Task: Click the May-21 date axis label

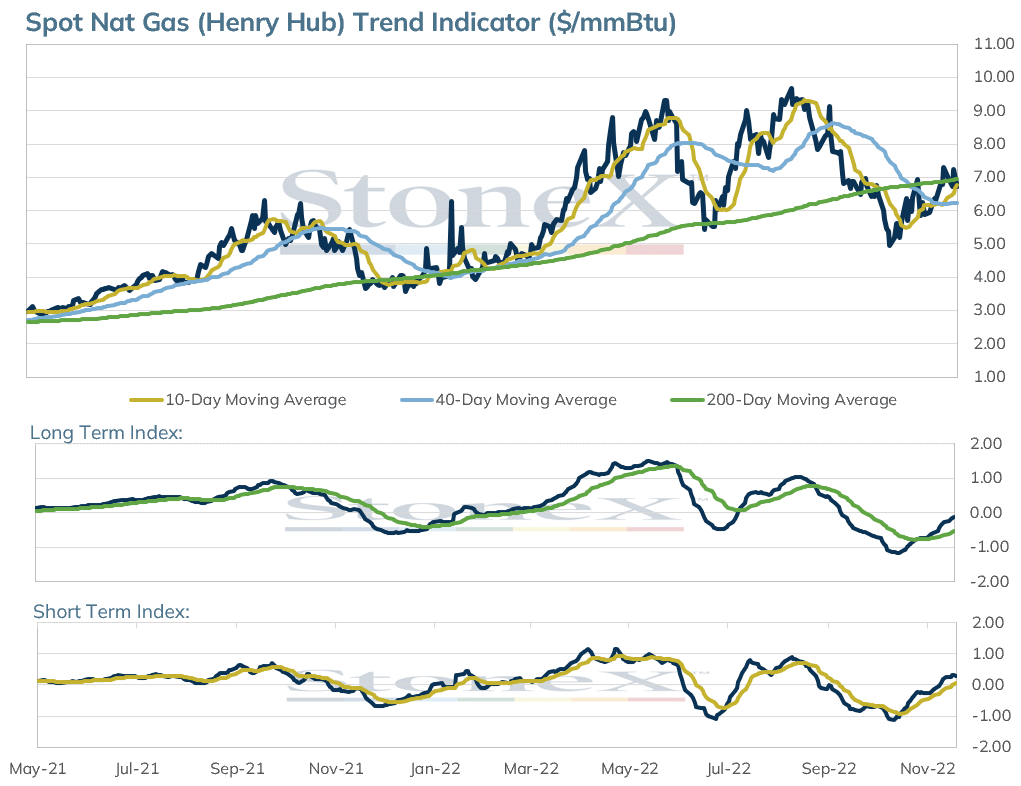Action: 38,769
